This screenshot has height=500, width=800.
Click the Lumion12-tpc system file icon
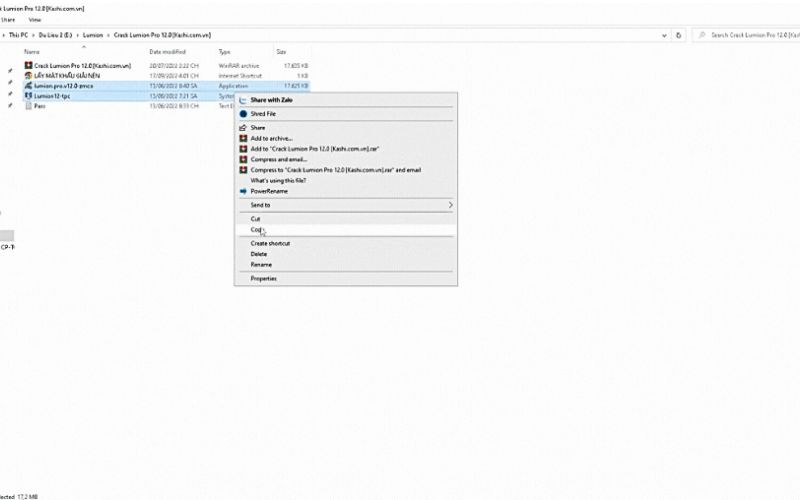(x=28, y=96)
